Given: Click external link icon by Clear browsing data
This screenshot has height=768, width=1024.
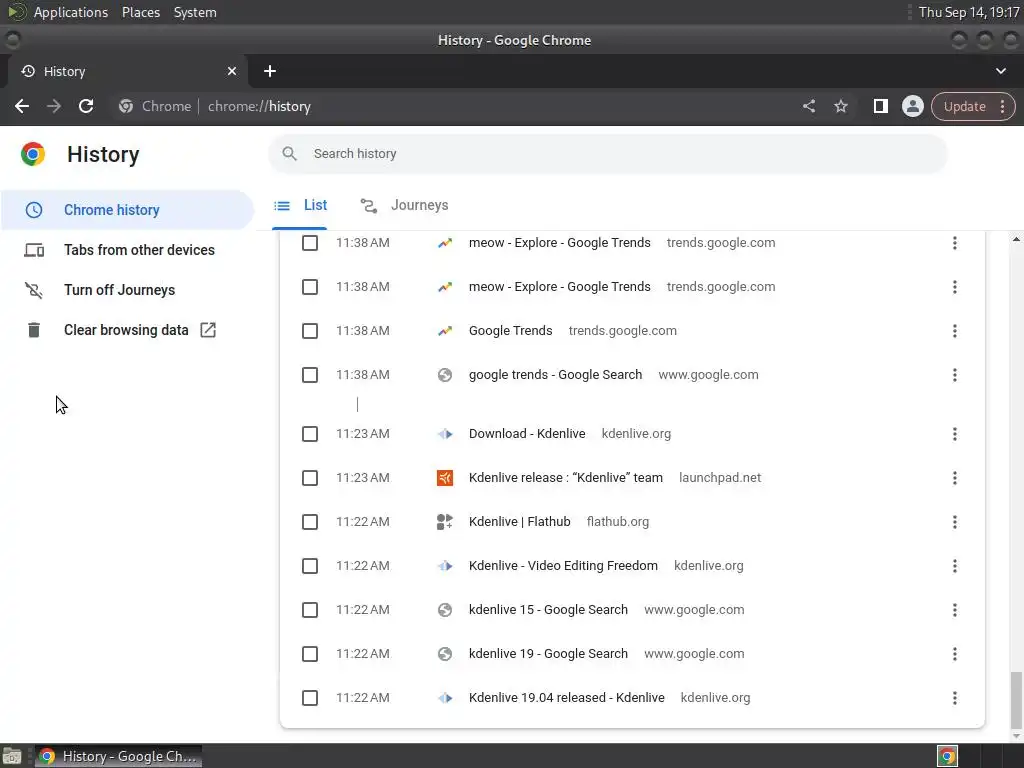Looking at the screenshot, I should point(208,330).
